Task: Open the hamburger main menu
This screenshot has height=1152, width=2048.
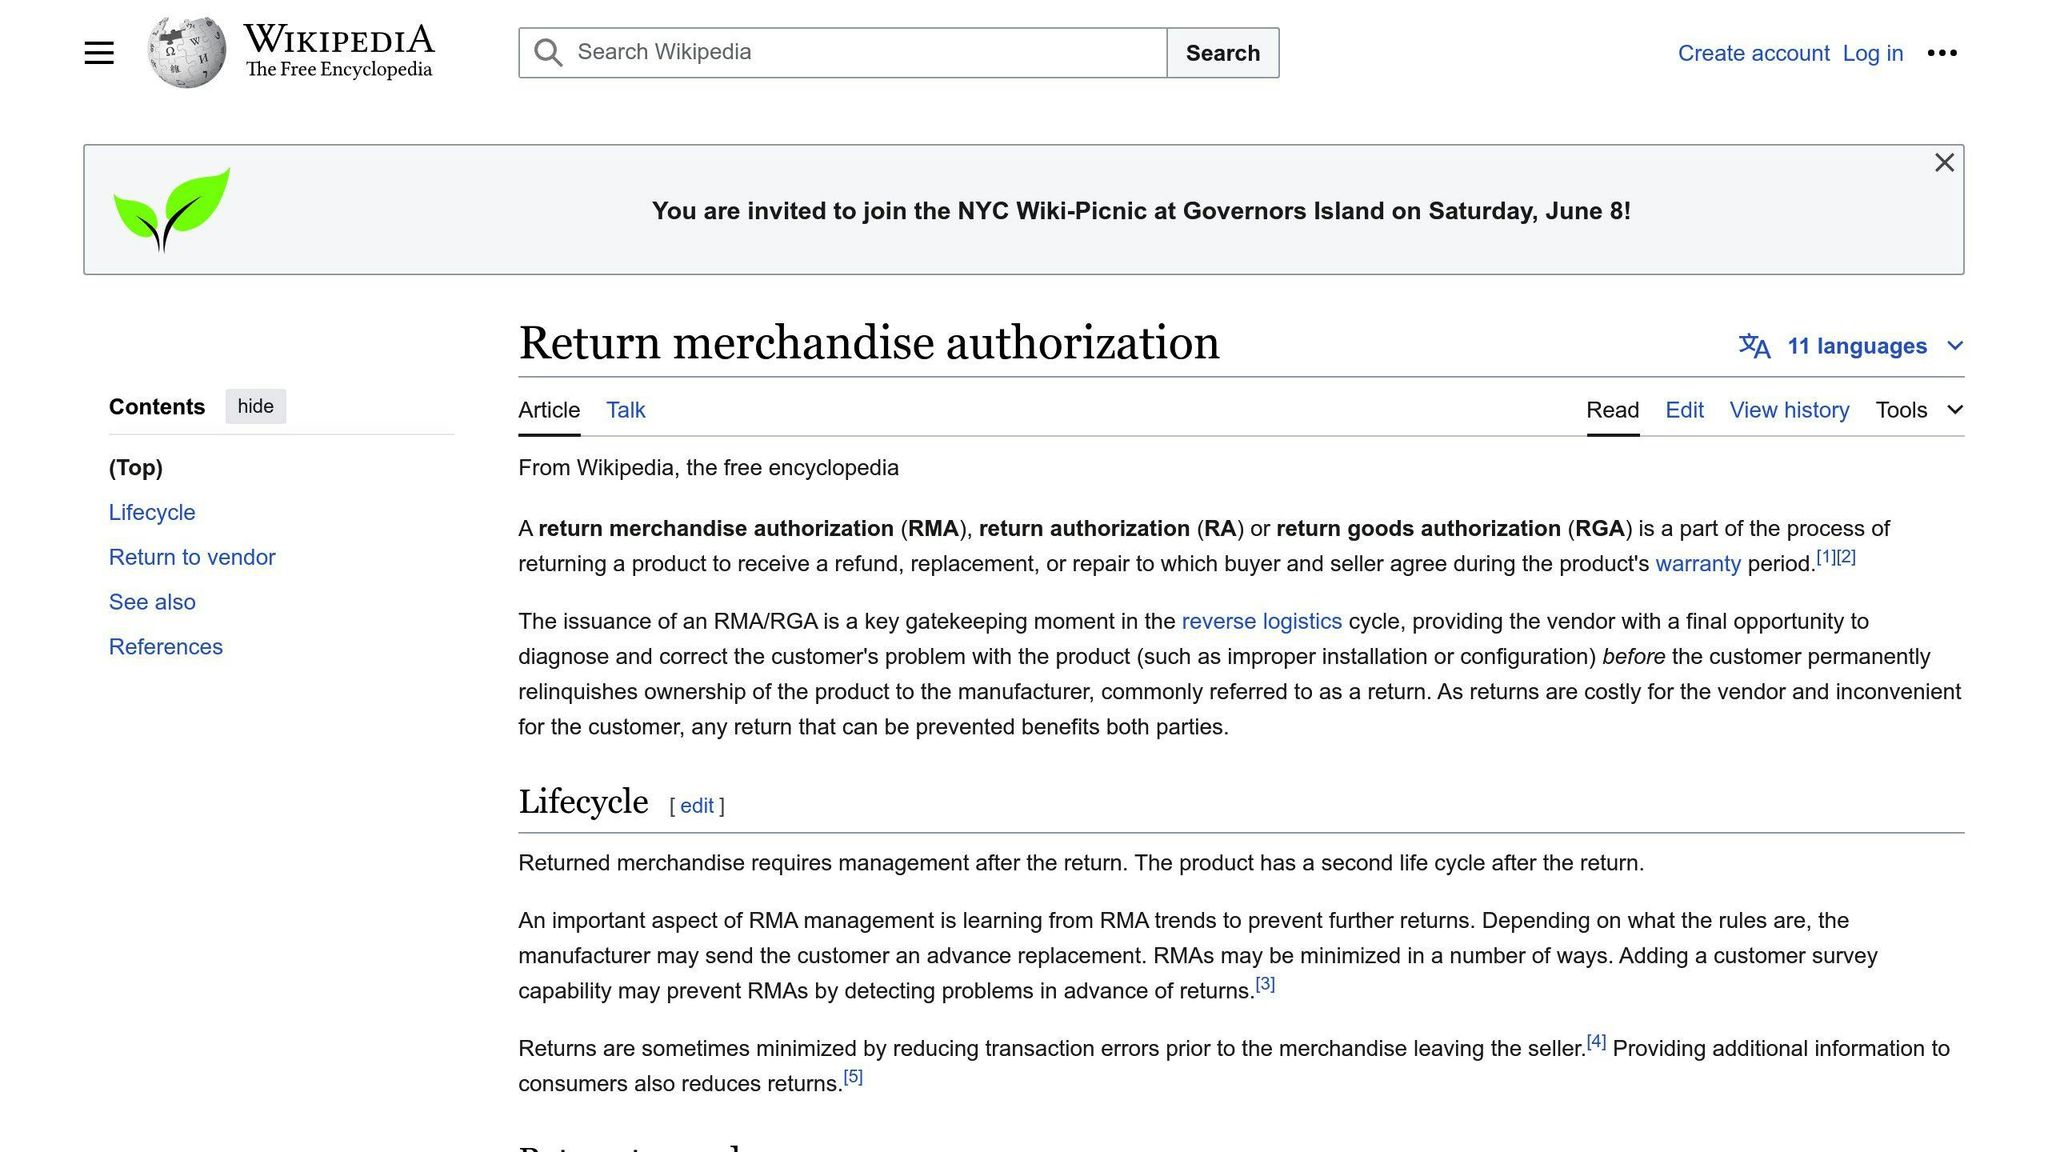Action: 99,53
